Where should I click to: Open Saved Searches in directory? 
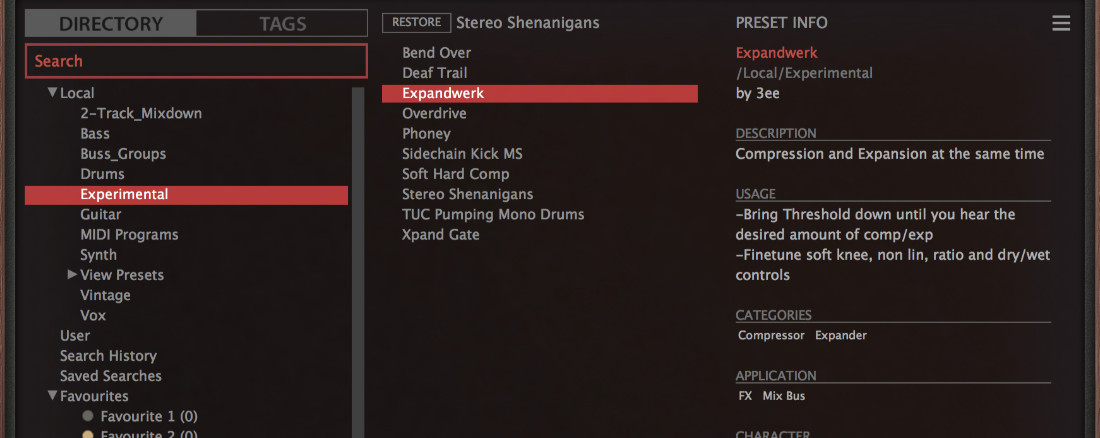click(x=110, y=376)
